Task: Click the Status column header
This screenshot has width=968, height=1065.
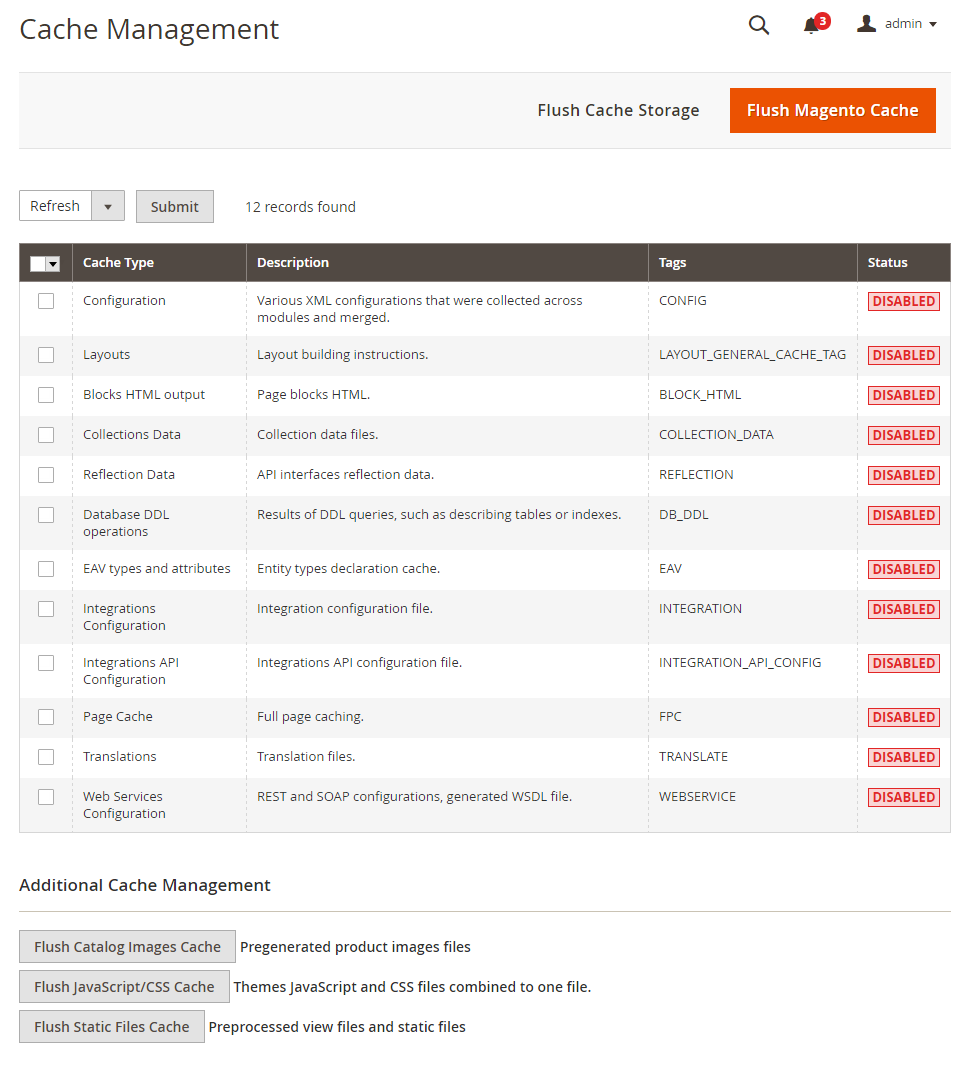Action: pos(887,263)
